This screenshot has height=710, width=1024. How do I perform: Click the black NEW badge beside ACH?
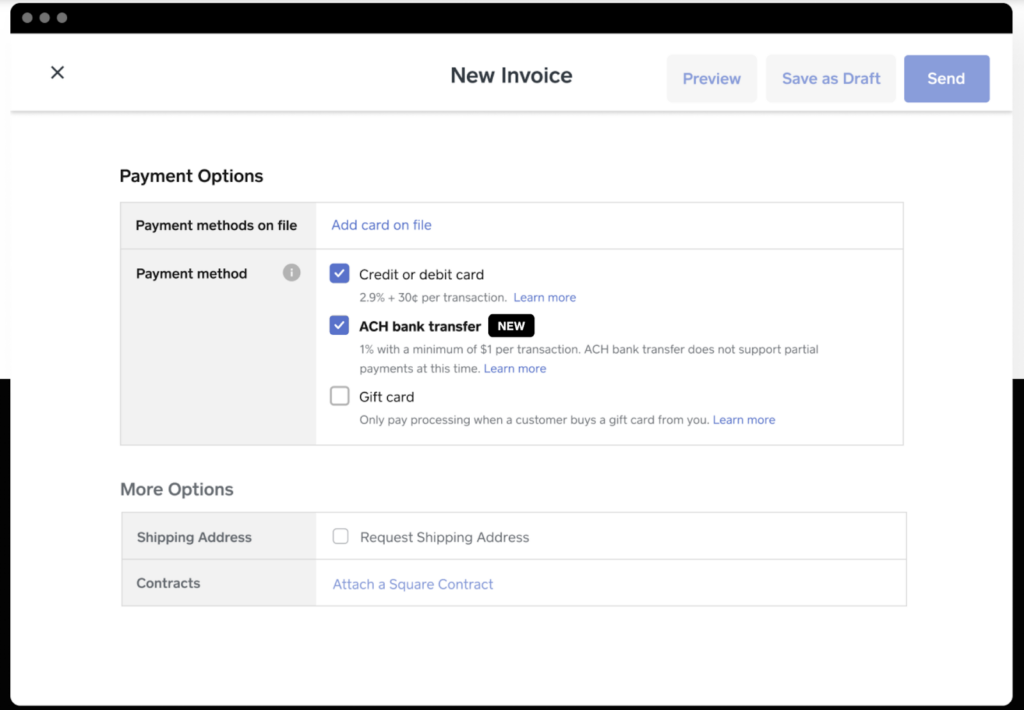511,326
